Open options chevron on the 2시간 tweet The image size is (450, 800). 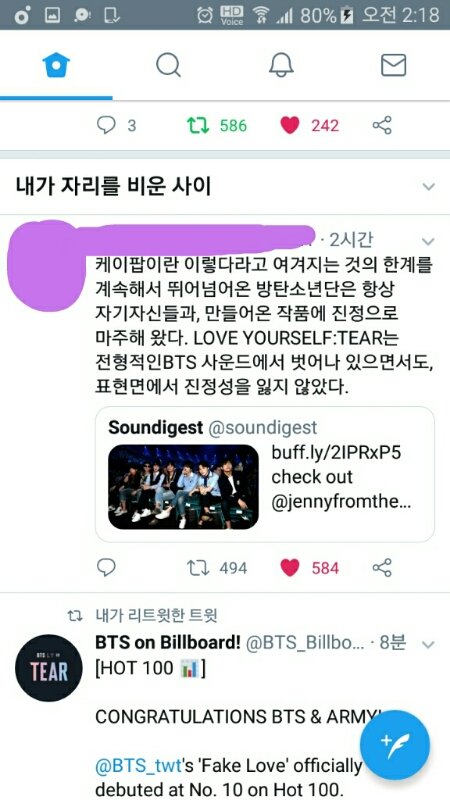coord(429,241)
